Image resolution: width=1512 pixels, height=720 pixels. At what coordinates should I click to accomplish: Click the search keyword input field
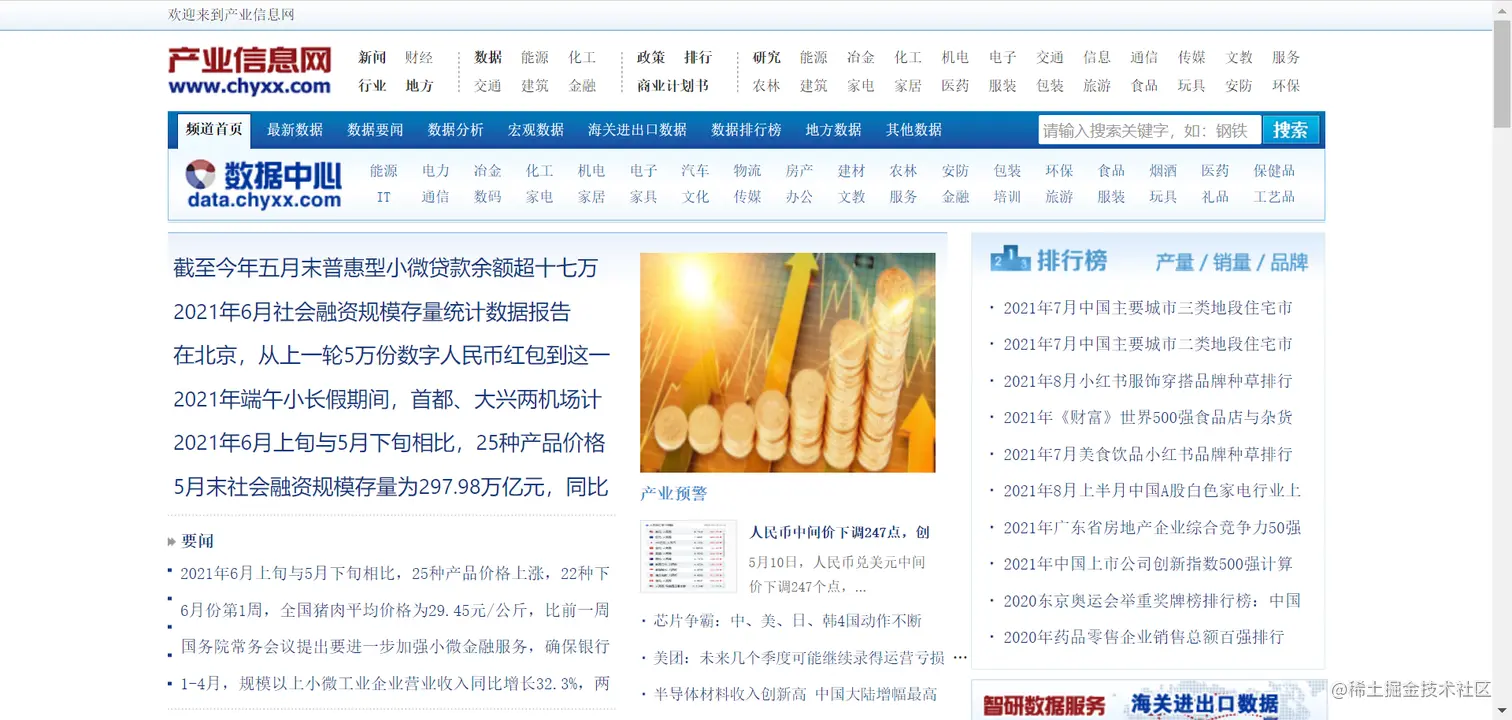pos(1150,129)
